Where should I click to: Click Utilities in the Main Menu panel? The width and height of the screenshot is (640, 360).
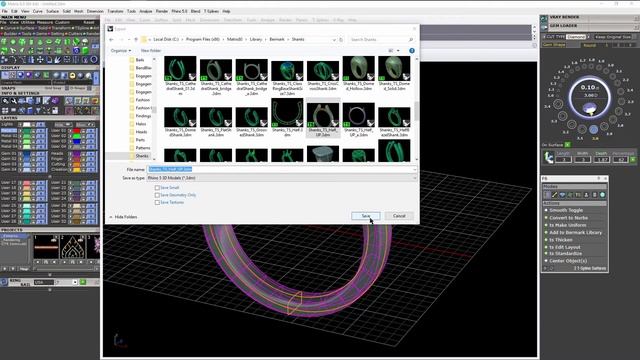pyautogui.click(x=28, y=23)
